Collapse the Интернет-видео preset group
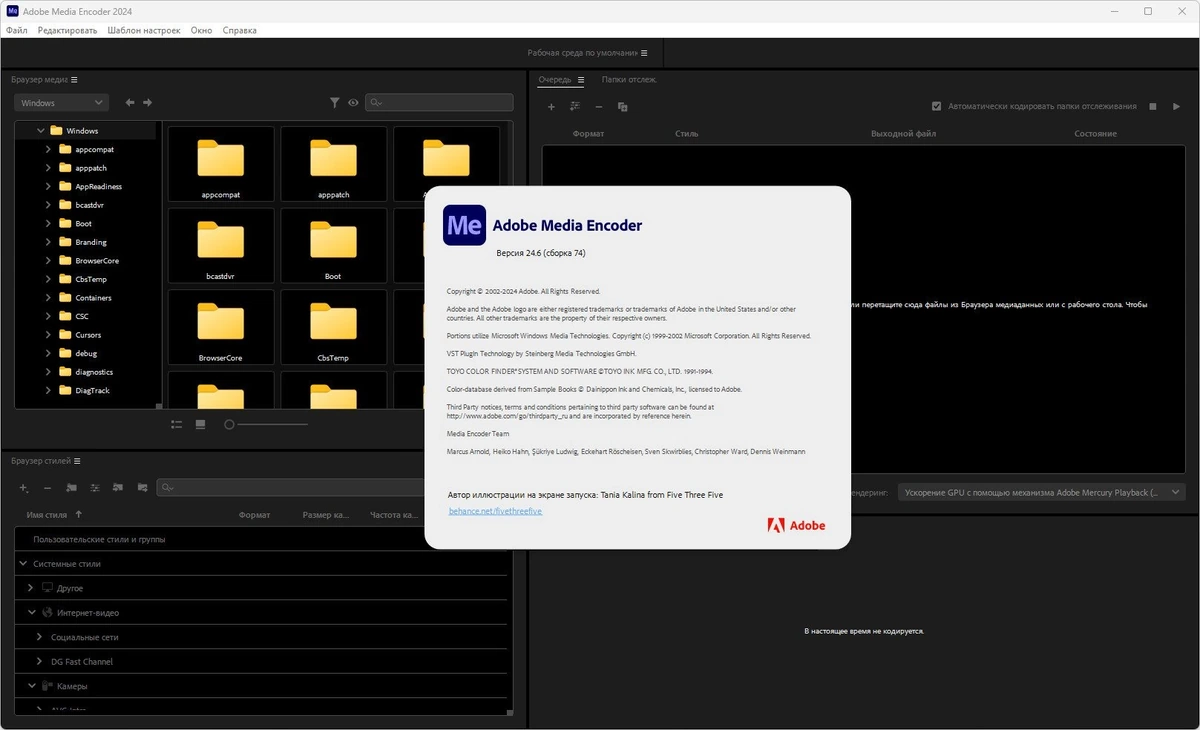 point(31,612)
